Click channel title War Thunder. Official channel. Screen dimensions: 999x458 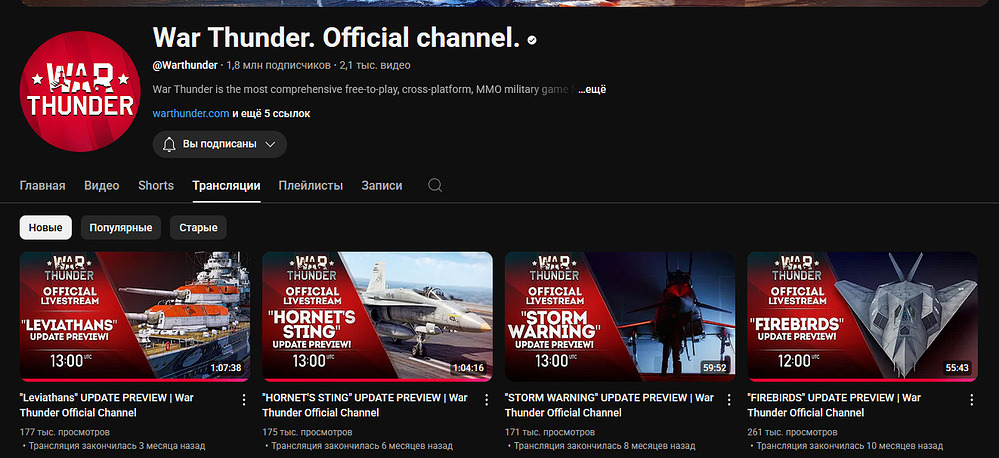pos(336,39)
